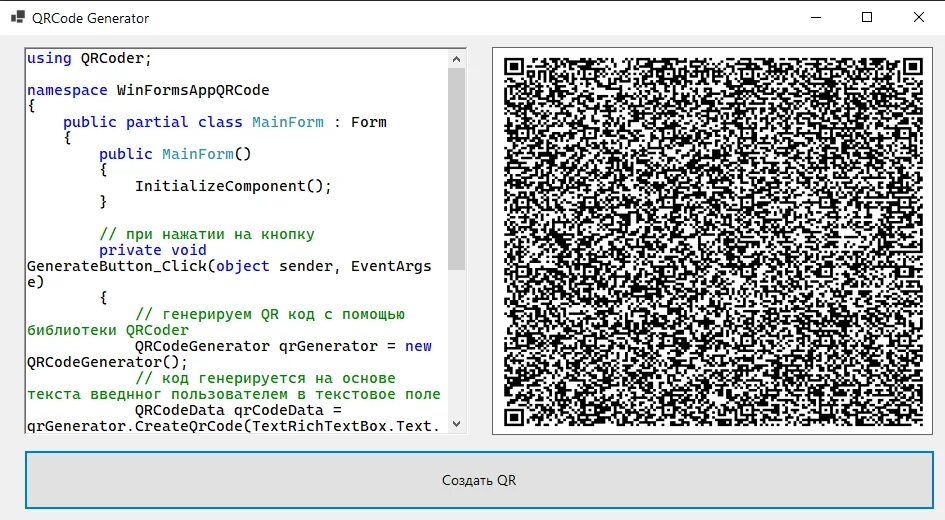Click the line 'текста введнног пользователем в текстовое поле'
The height and width of the screenshot is (520, 945).
pyautogui.click(x=234, y=395)
